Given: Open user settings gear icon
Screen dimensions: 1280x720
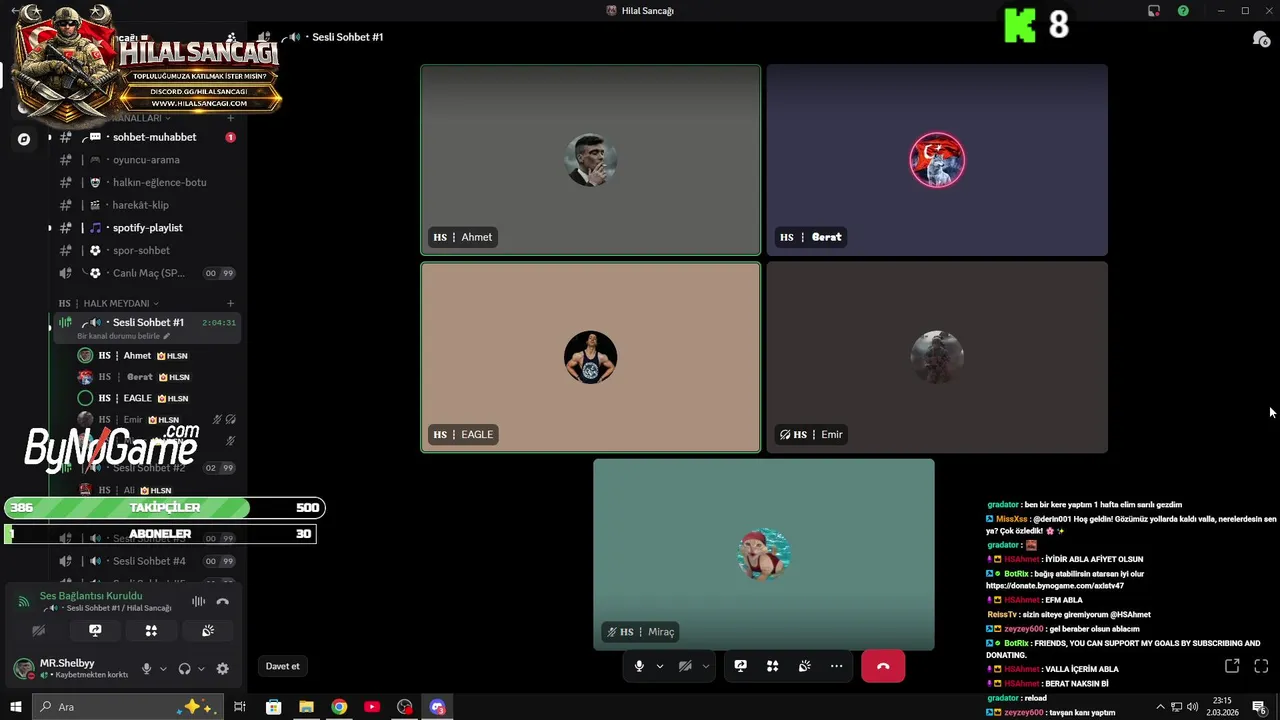Looking at the screenshot, I should click(222, 669).
